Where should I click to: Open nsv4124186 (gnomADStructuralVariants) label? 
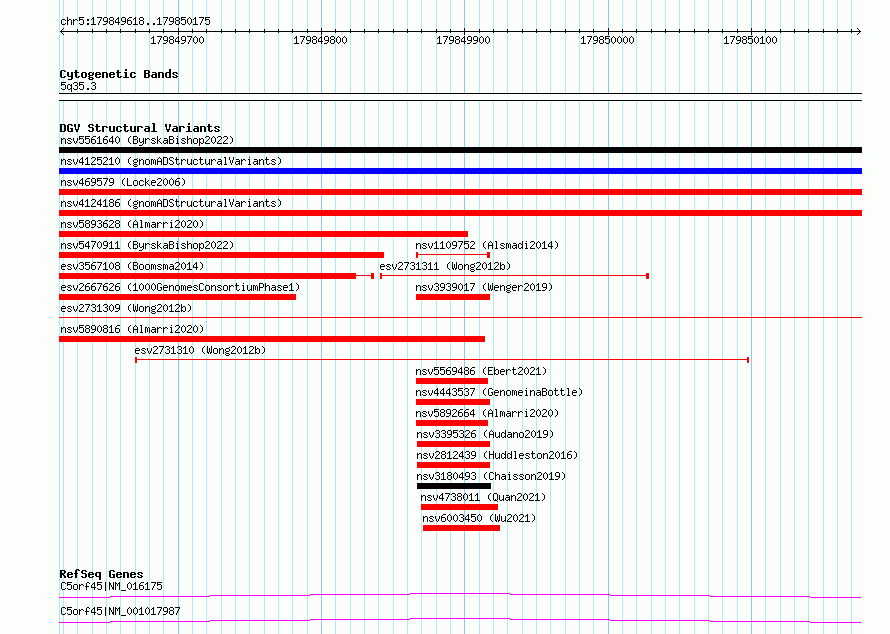[171, 203]
